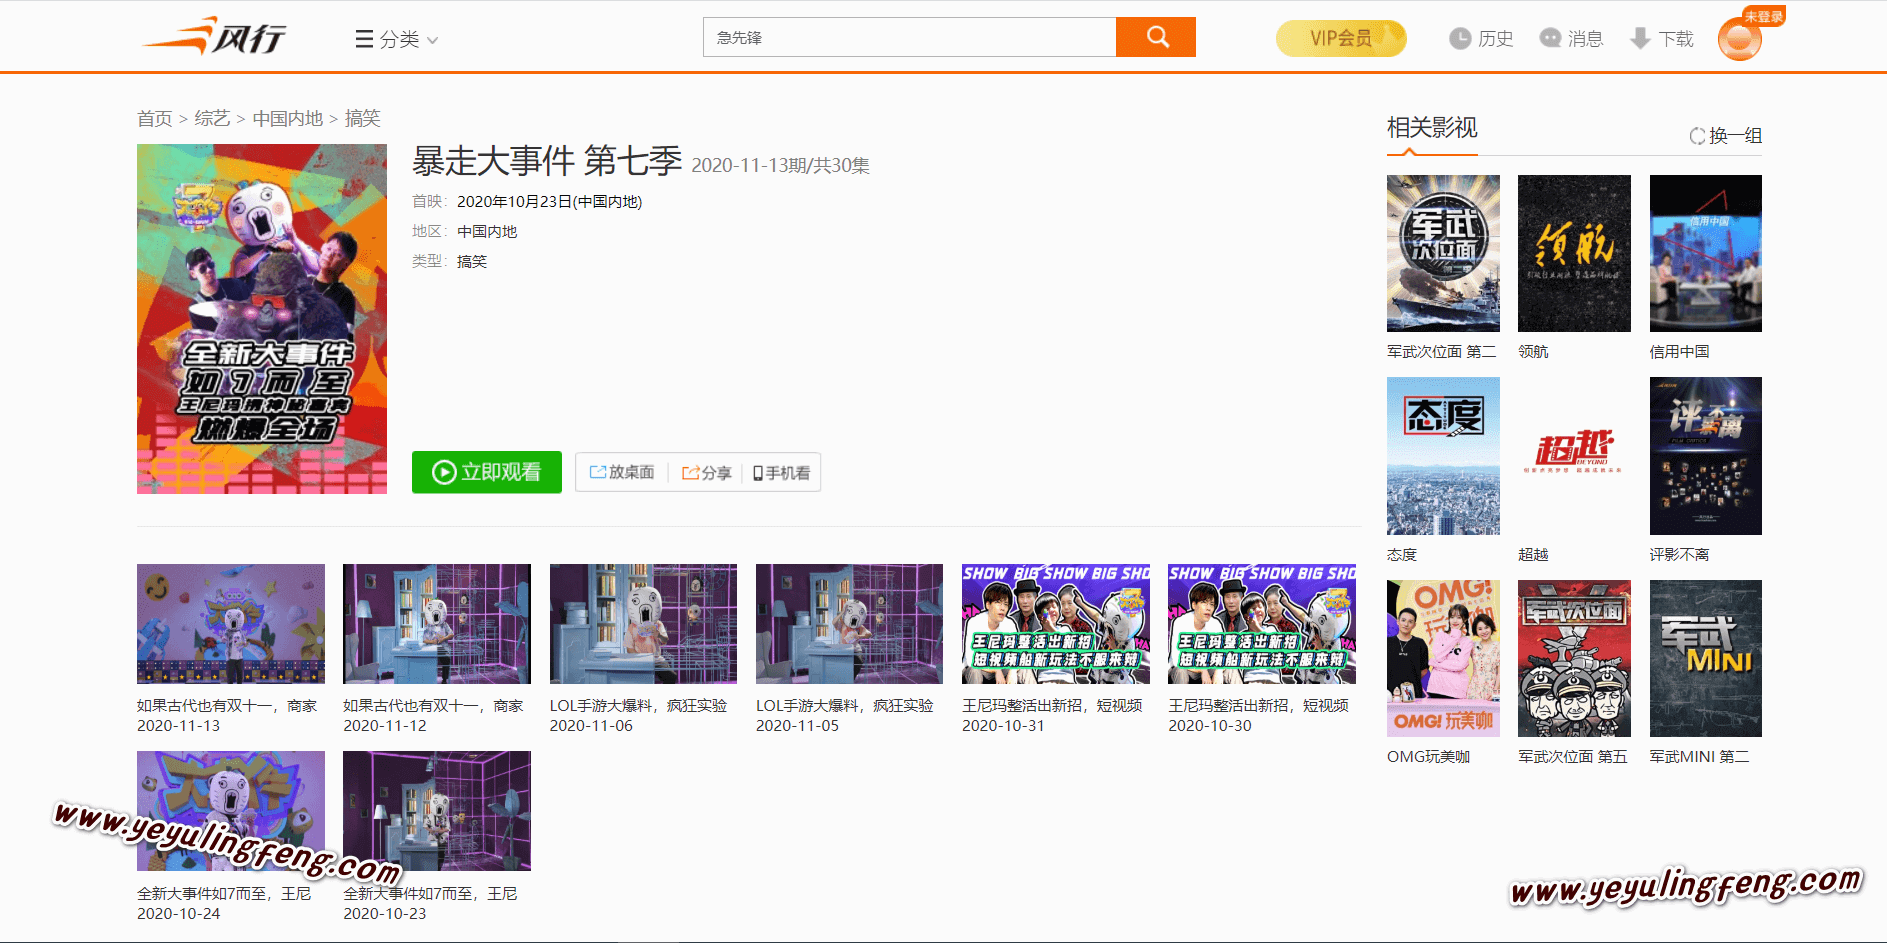Open 军武次位面 第二 poster
This screenshot has height=943, width=1887.
point(1443,253)
